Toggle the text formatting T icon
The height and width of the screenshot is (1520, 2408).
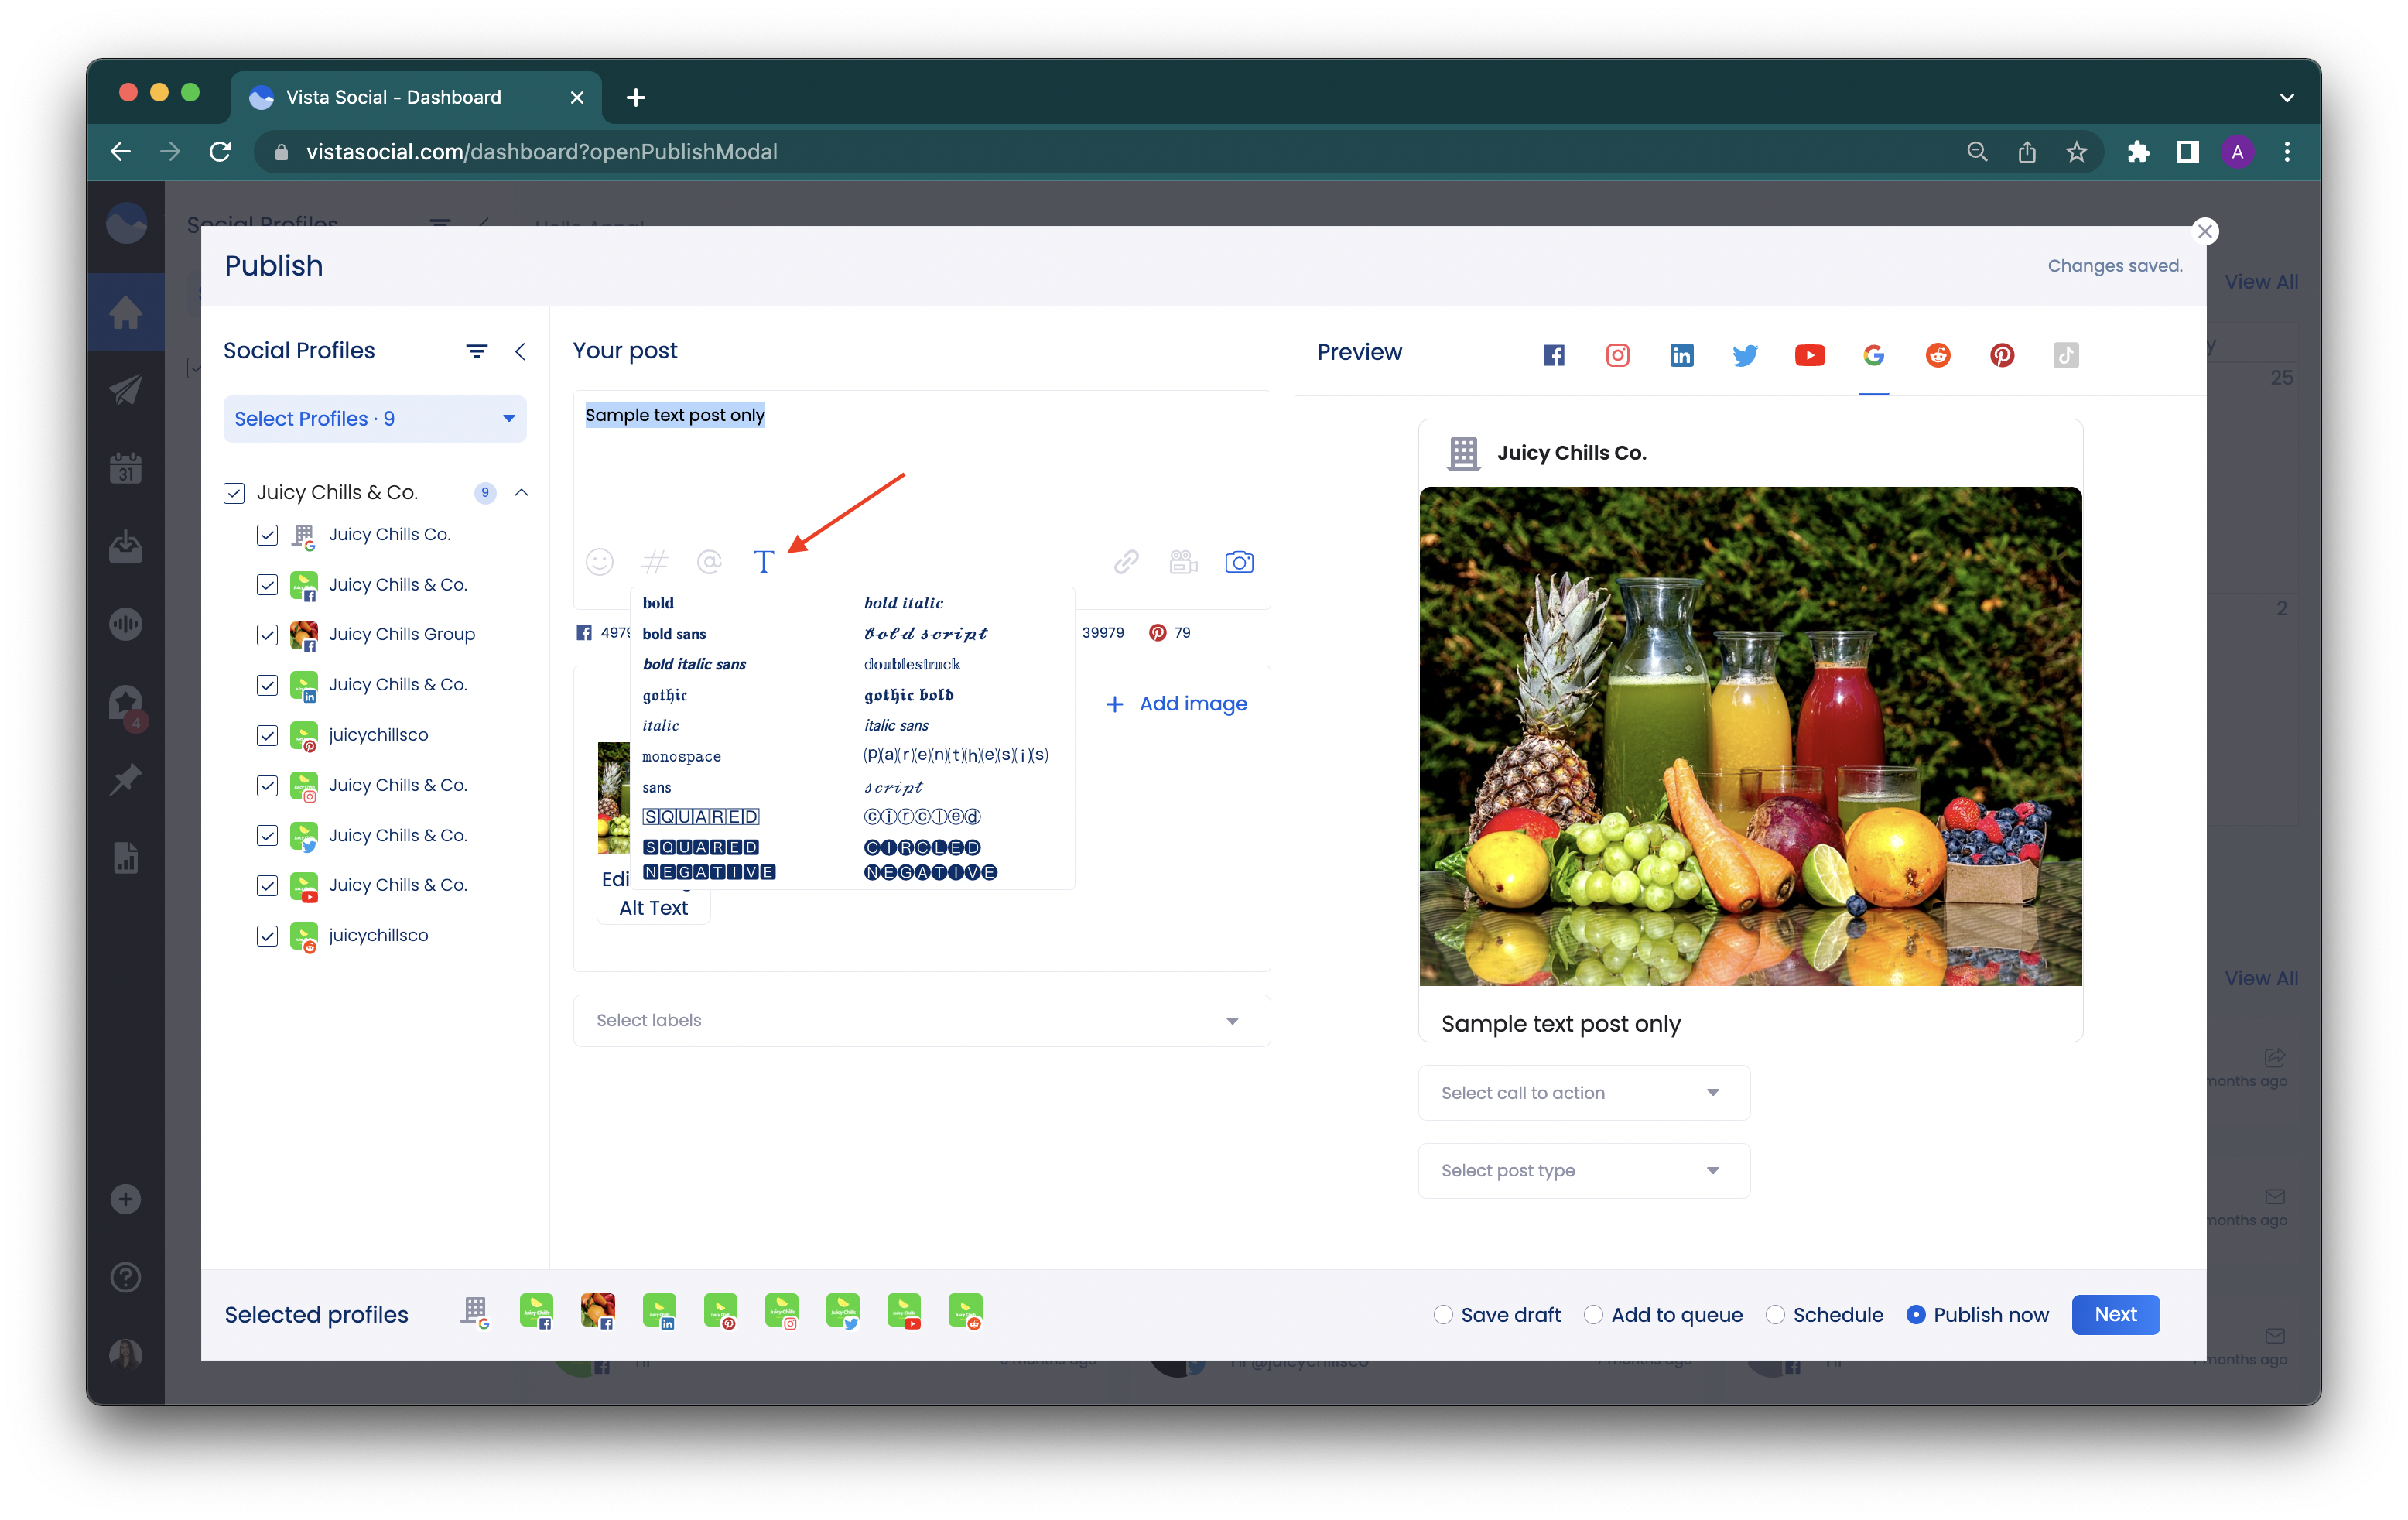(763, 562)
